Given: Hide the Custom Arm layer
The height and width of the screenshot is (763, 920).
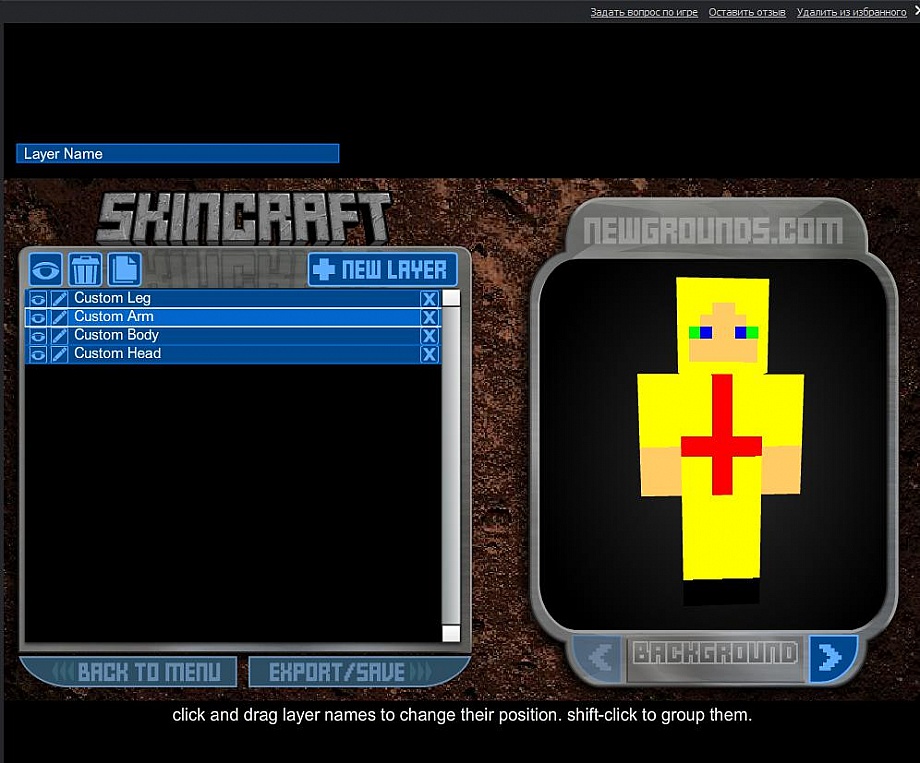Looking at the screenshot, I should pos(38,318).
